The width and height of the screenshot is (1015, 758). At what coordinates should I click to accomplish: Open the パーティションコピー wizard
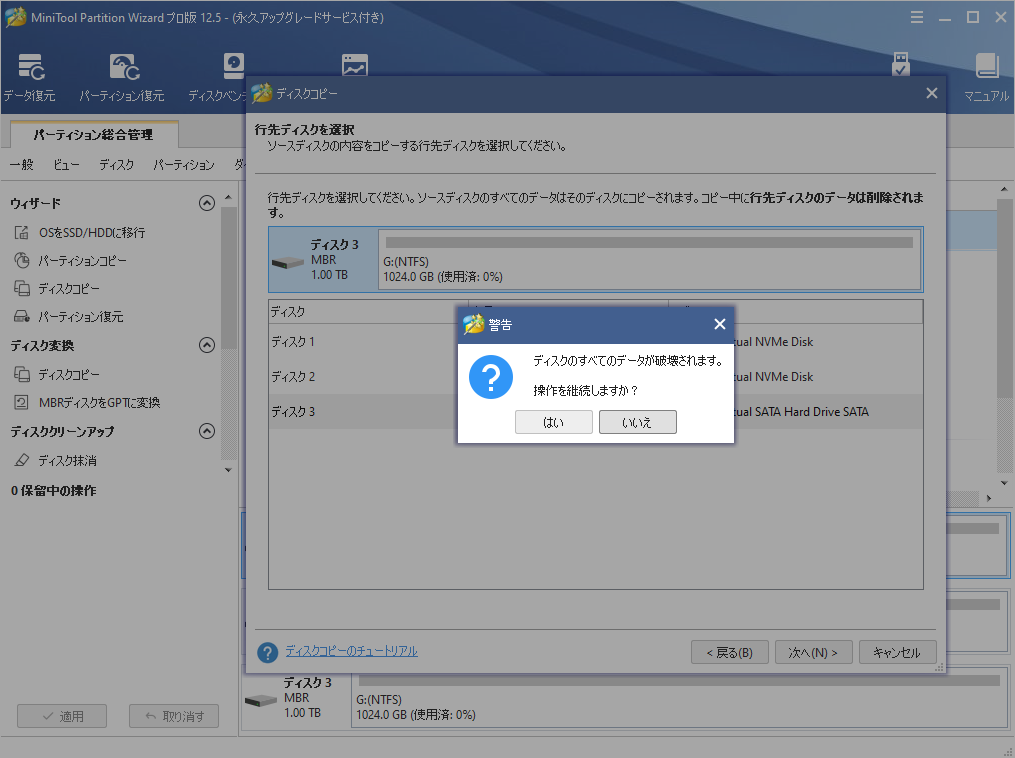pyautogui.click(x=80, y=262)
